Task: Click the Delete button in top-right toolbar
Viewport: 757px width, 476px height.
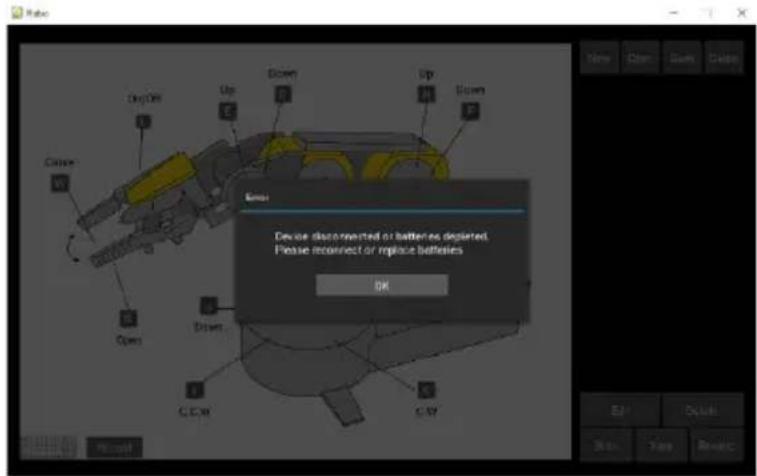Action: point(724,59)
